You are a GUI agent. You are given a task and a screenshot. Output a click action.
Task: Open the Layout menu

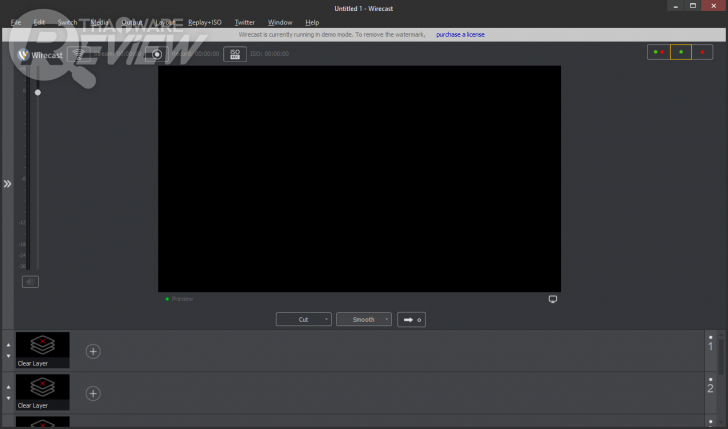click(165, 22)
